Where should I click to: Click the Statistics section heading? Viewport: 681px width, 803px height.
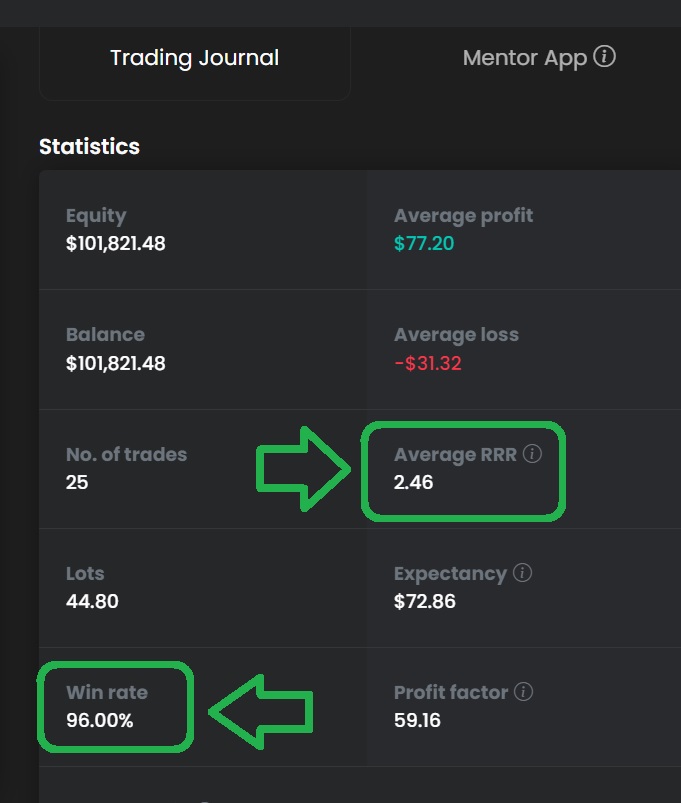[89, 146]
